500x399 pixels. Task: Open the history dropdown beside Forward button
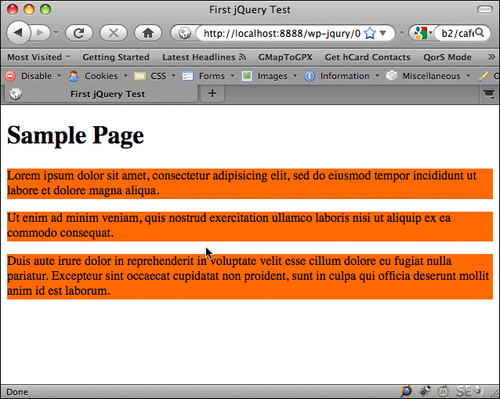56,33
